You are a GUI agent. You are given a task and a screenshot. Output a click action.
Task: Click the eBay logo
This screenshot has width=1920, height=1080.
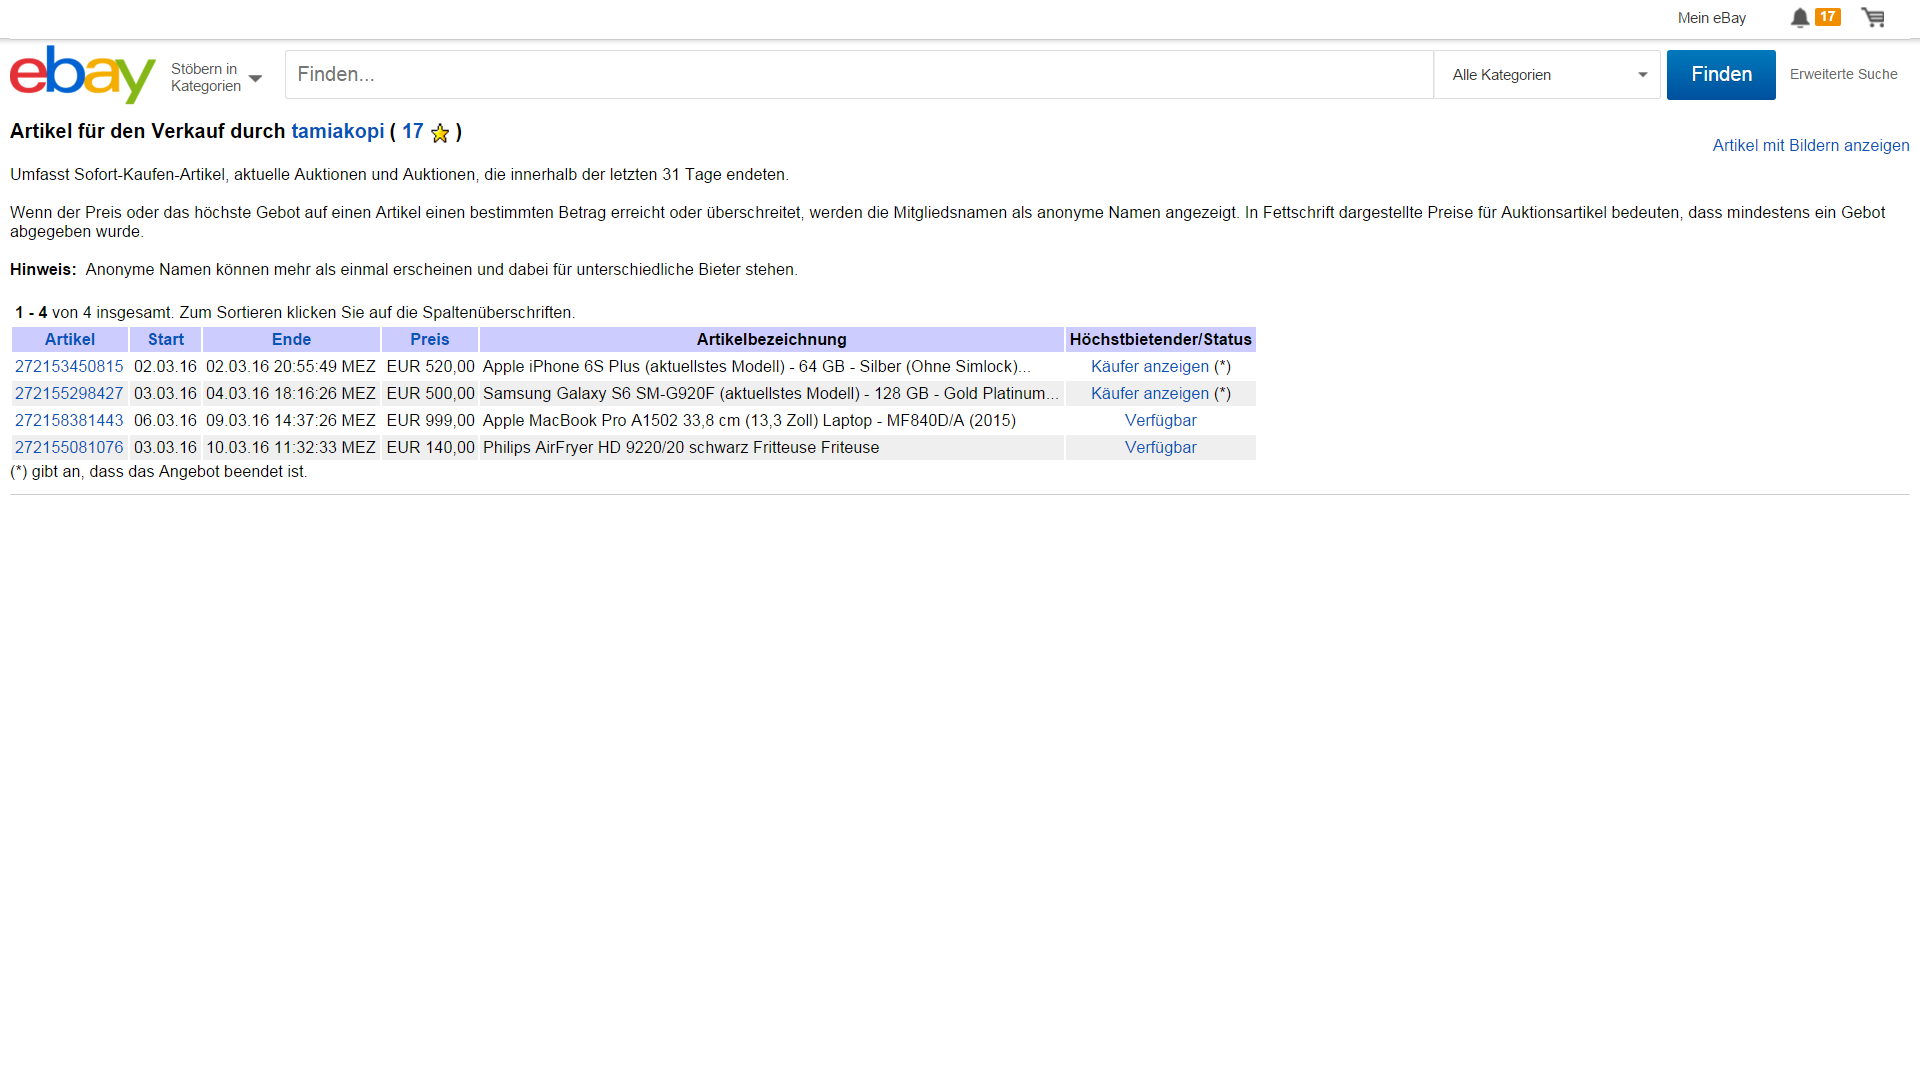pos(83,74)
